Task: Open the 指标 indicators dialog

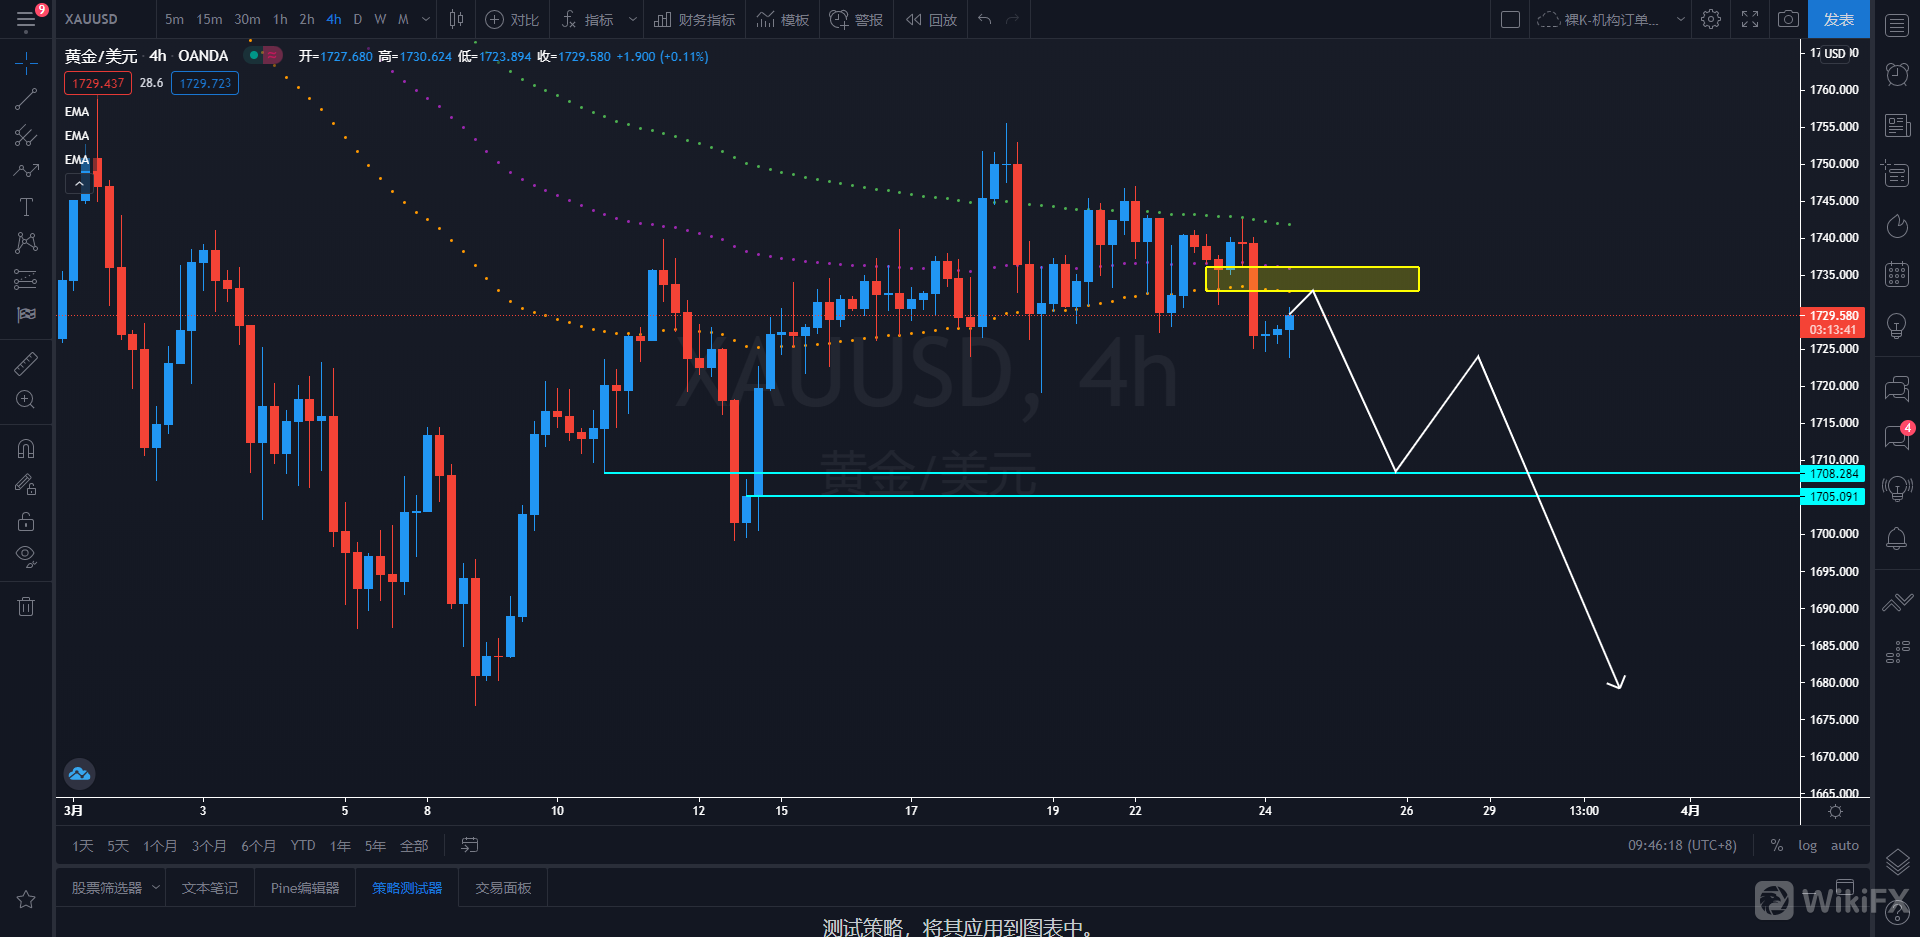Action: (588, 19)
